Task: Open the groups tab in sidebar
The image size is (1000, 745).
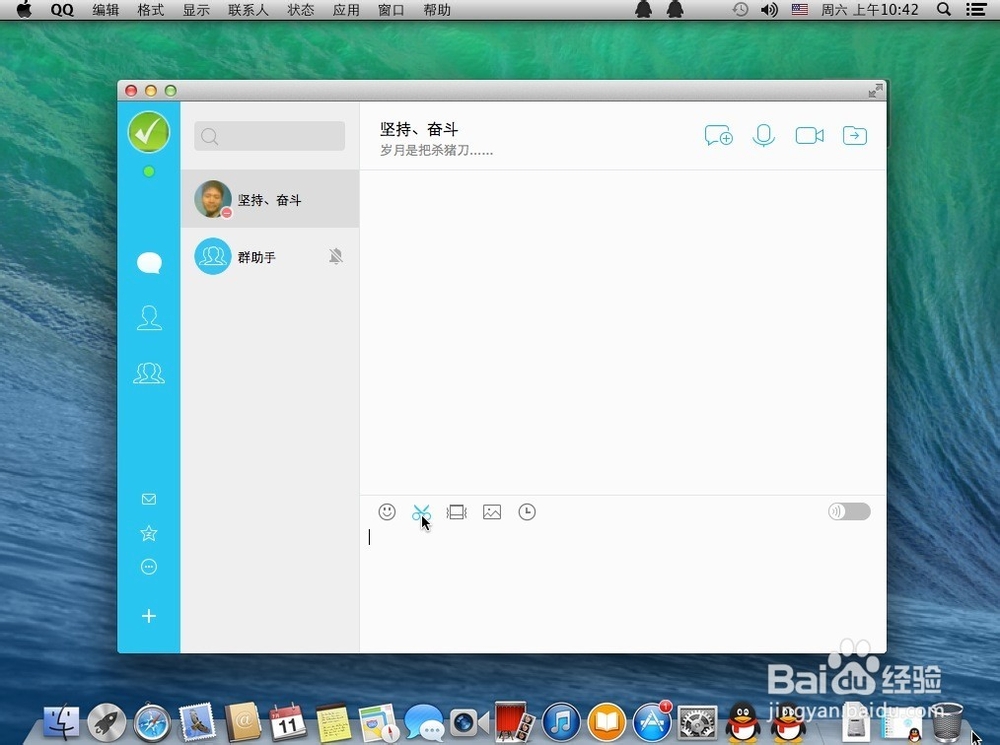Action: pos(149,372)
